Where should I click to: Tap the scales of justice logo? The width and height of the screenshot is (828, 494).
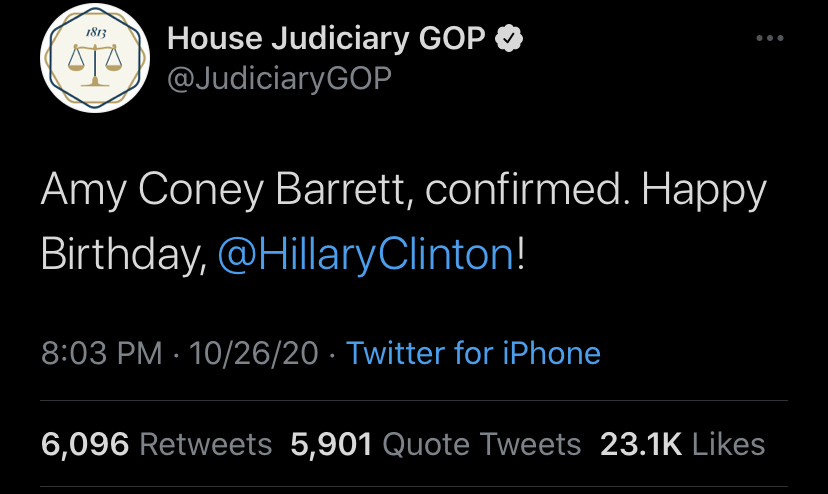click(x=95, y=66)
